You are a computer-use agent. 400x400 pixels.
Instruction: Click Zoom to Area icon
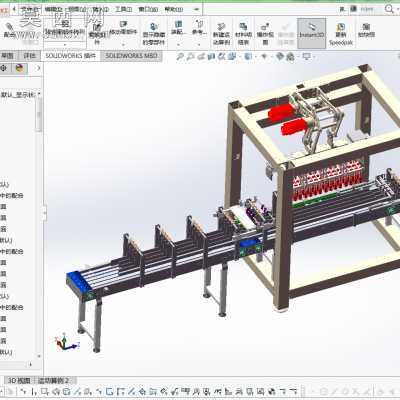(191, 57)
